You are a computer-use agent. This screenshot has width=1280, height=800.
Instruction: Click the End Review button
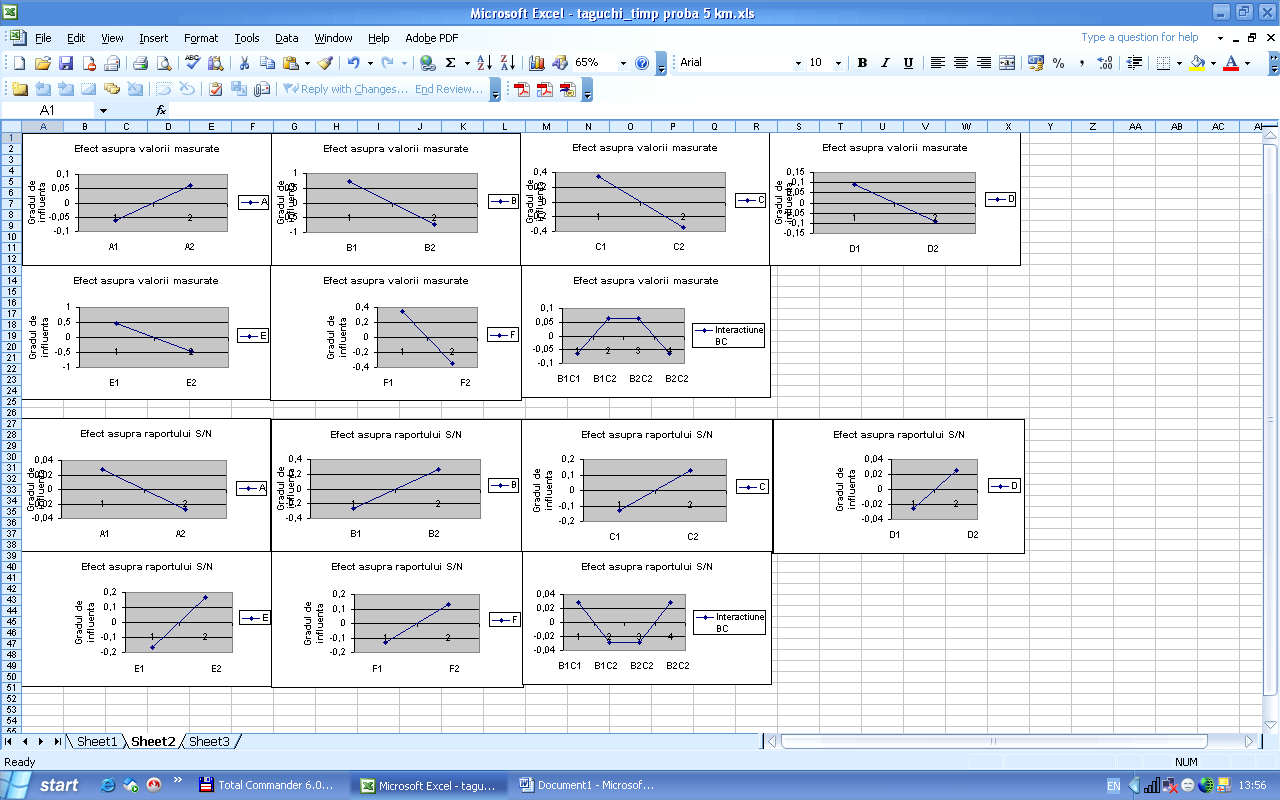[x=449, y=89]
